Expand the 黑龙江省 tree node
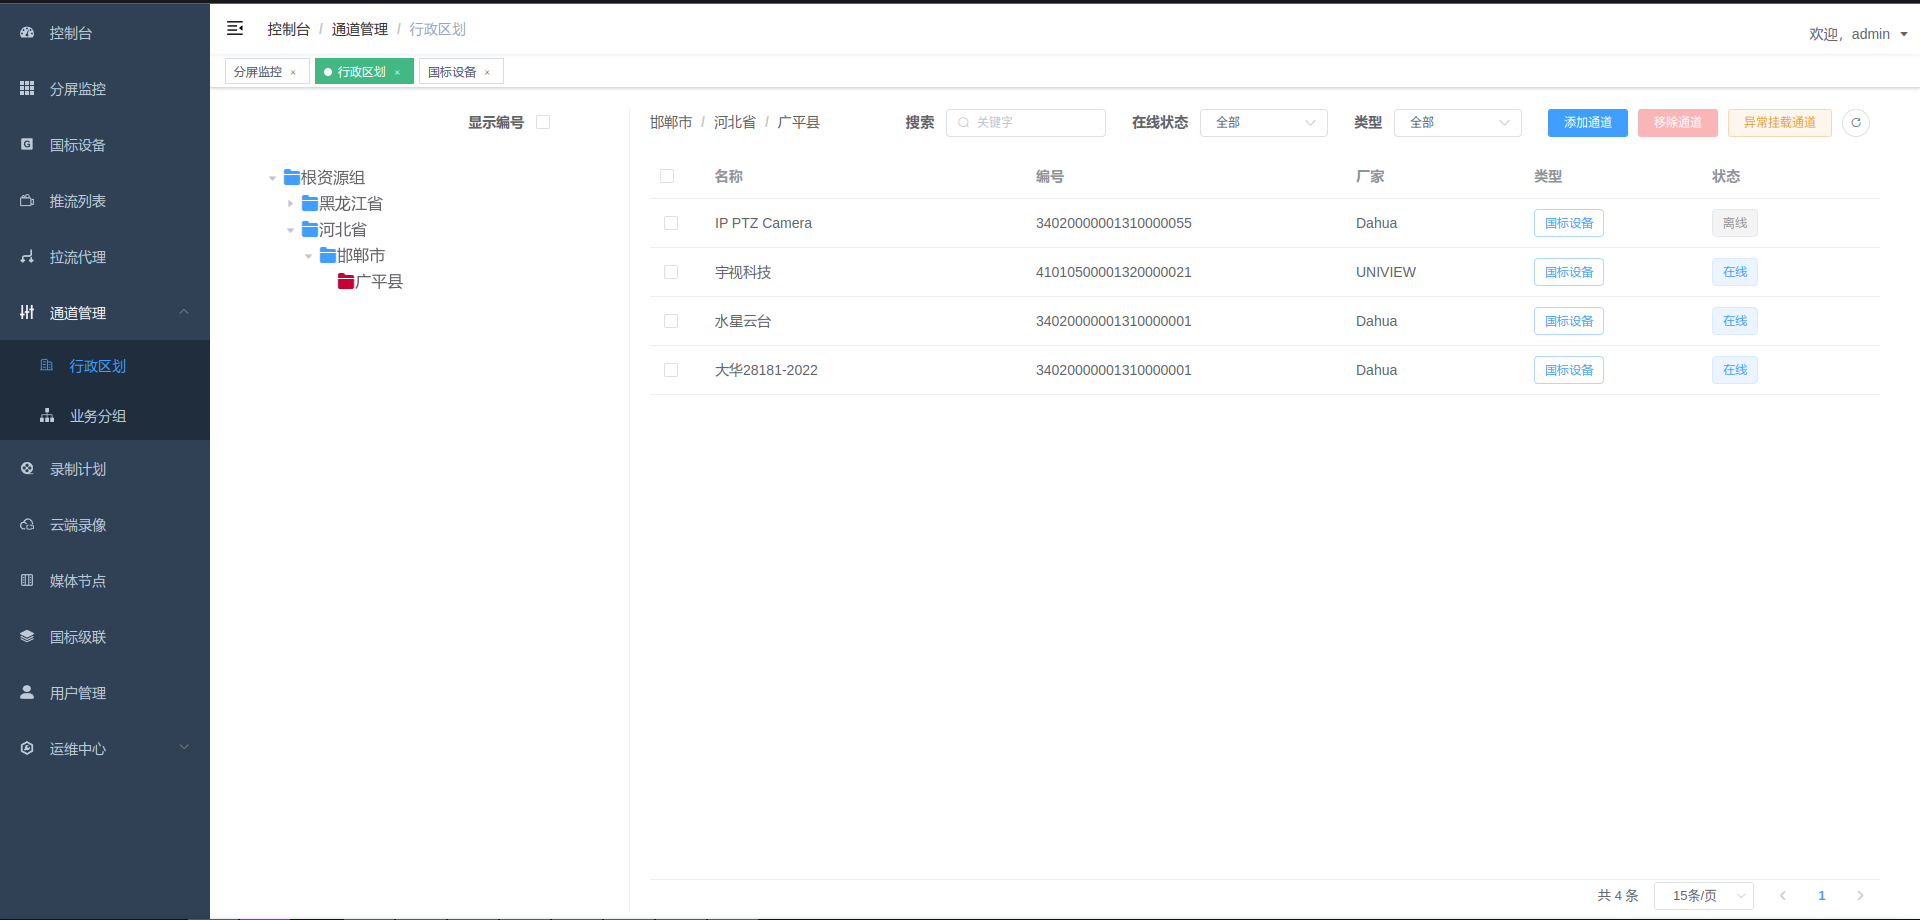Viewport: 1920px width, 920px height. (291, 204)
